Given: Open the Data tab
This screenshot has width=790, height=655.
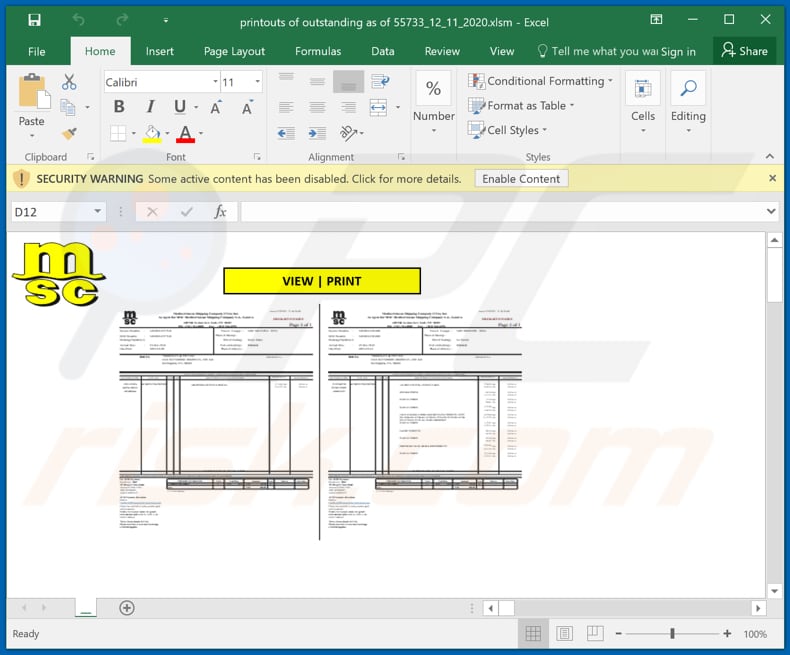Looking at the screenshot, I should (x=383, y=51).
